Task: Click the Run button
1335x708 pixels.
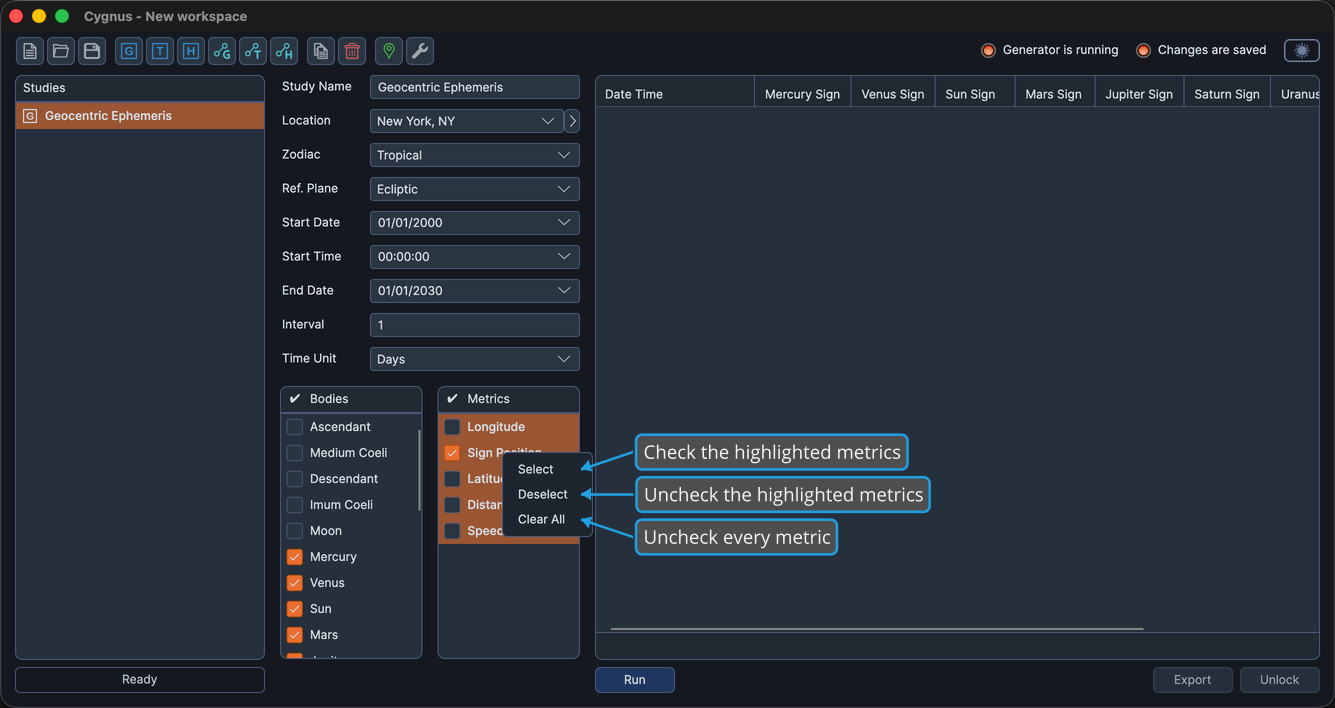Action: coord(635,680)
